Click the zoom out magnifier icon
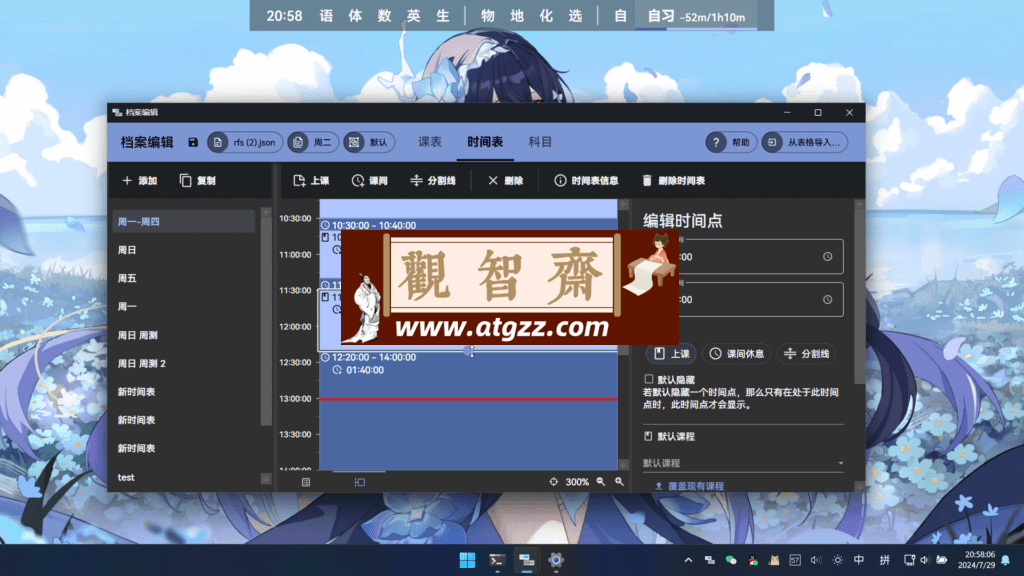 (x=601, y=481)
